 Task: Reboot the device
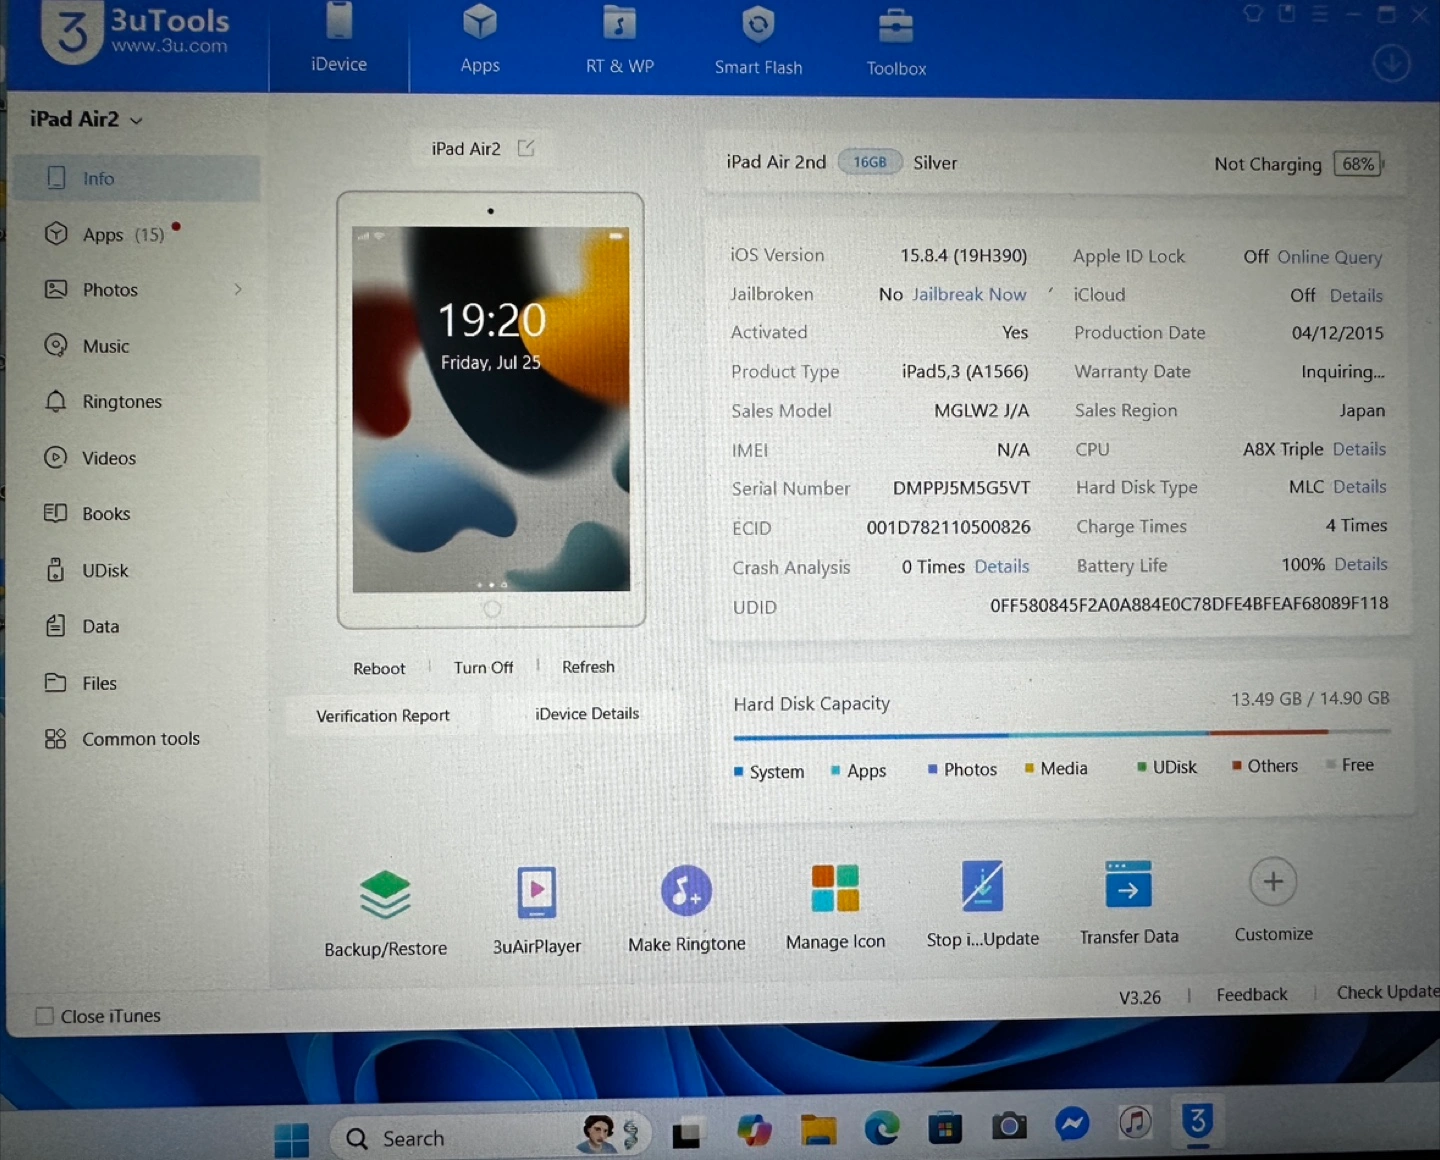379,668
